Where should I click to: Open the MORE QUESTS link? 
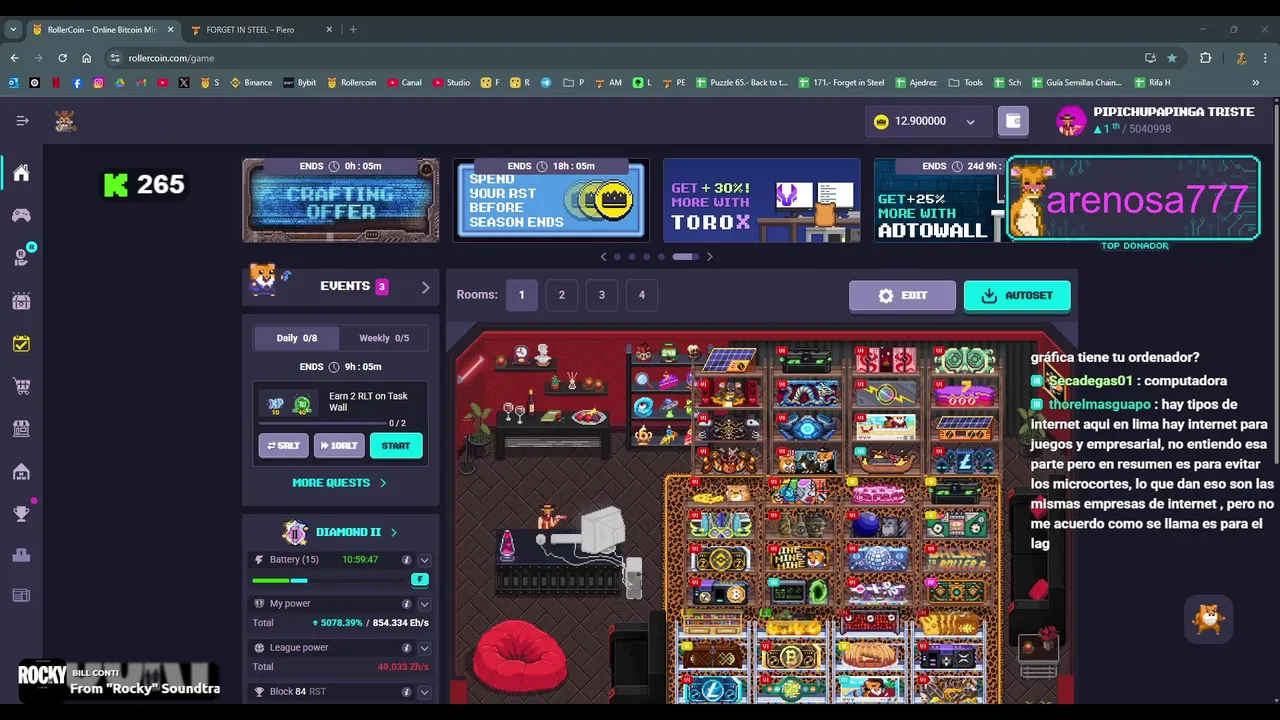click(x=339, y=483)
